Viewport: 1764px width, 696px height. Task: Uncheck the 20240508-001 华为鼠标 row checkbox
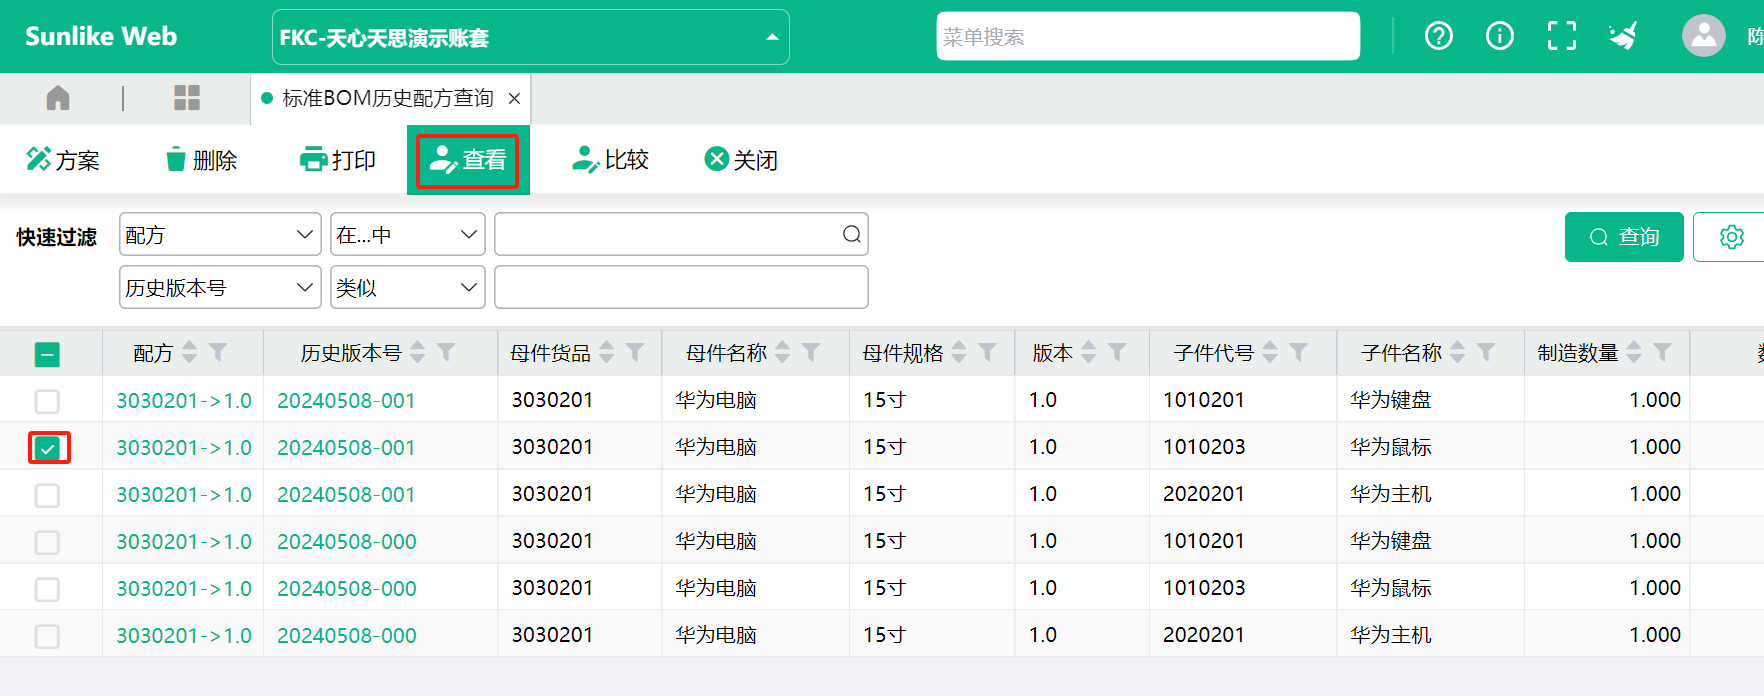pyautogui.click(x=47, y=448)
